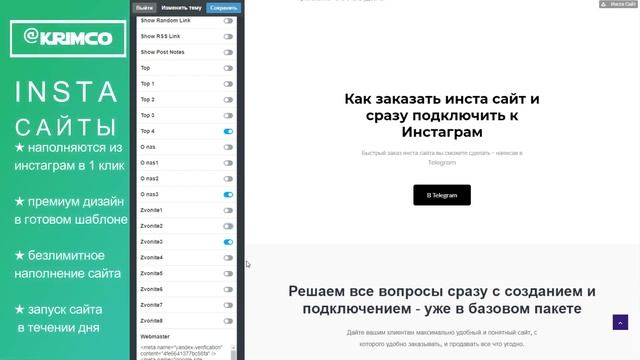Toggle the Show Random Link switch
This screenshot has height=360, width=640.
click(x=228, y=21)
